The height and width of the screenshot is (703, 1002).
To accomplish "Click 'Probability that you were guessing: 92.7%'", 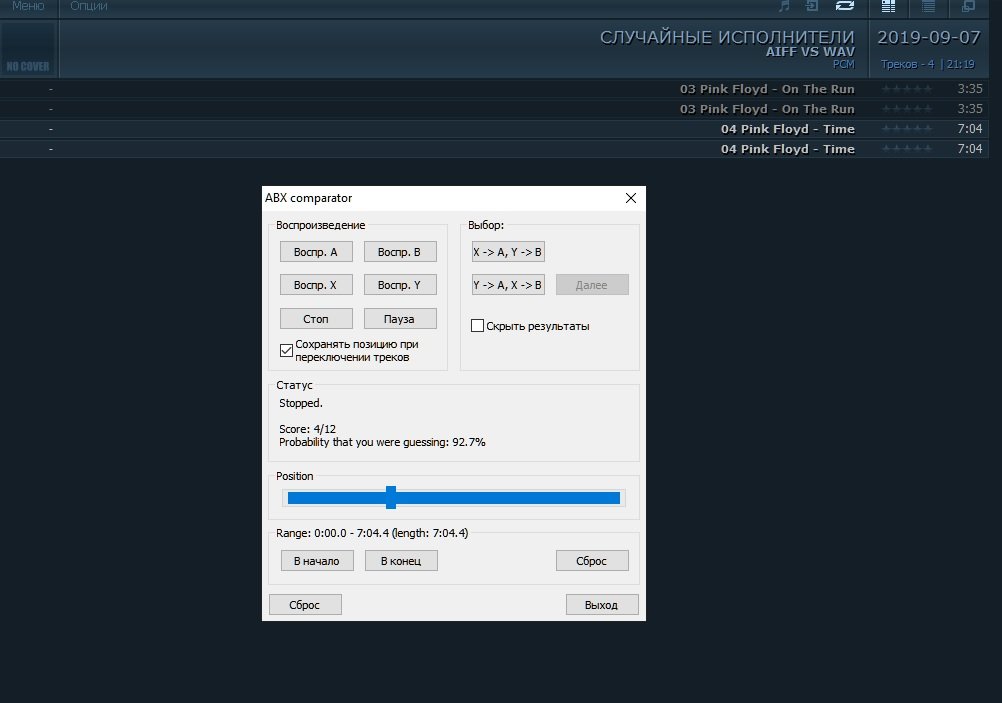I will click(x=382, y=442).
